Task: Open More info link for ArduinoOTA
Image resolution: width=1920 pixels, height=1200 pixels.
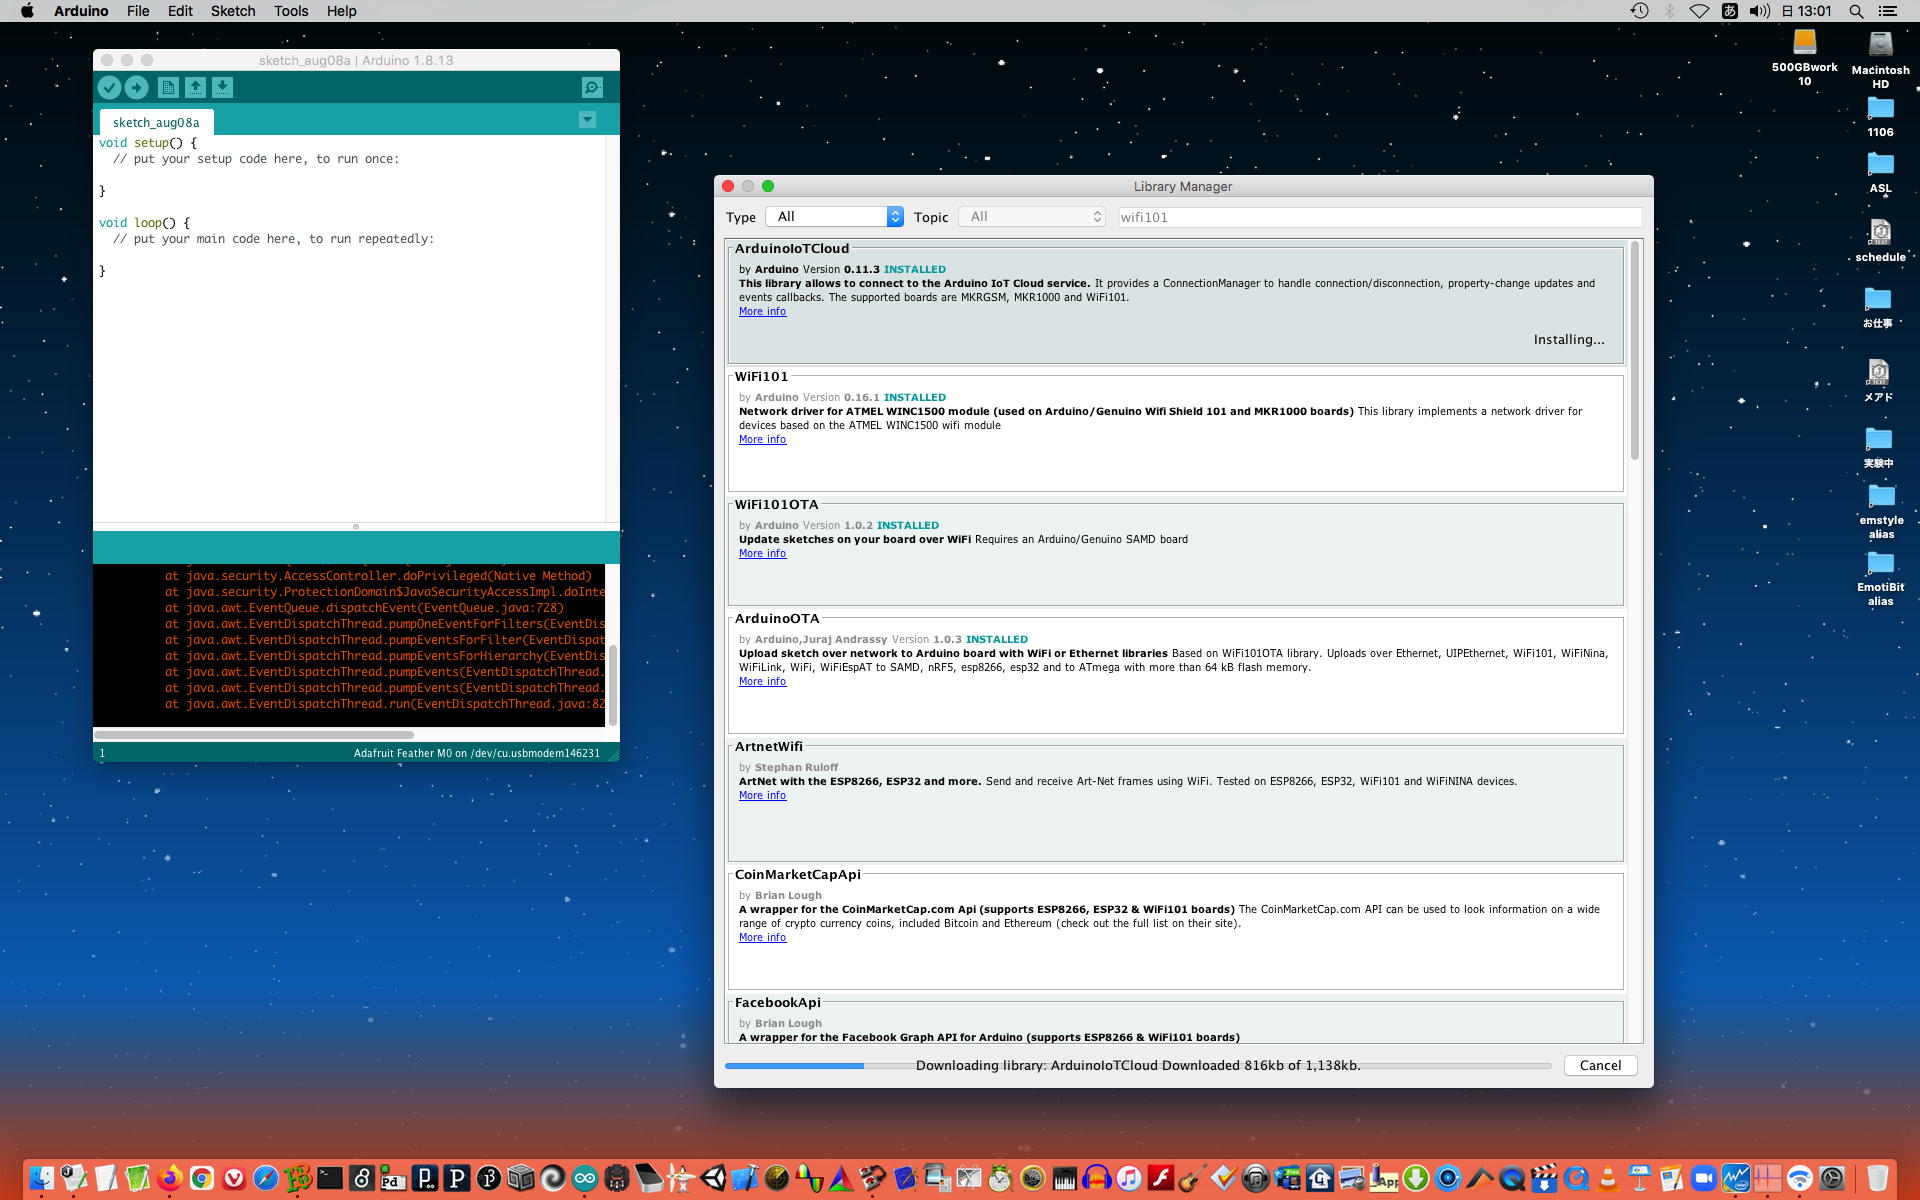Action: coord(762,681)
